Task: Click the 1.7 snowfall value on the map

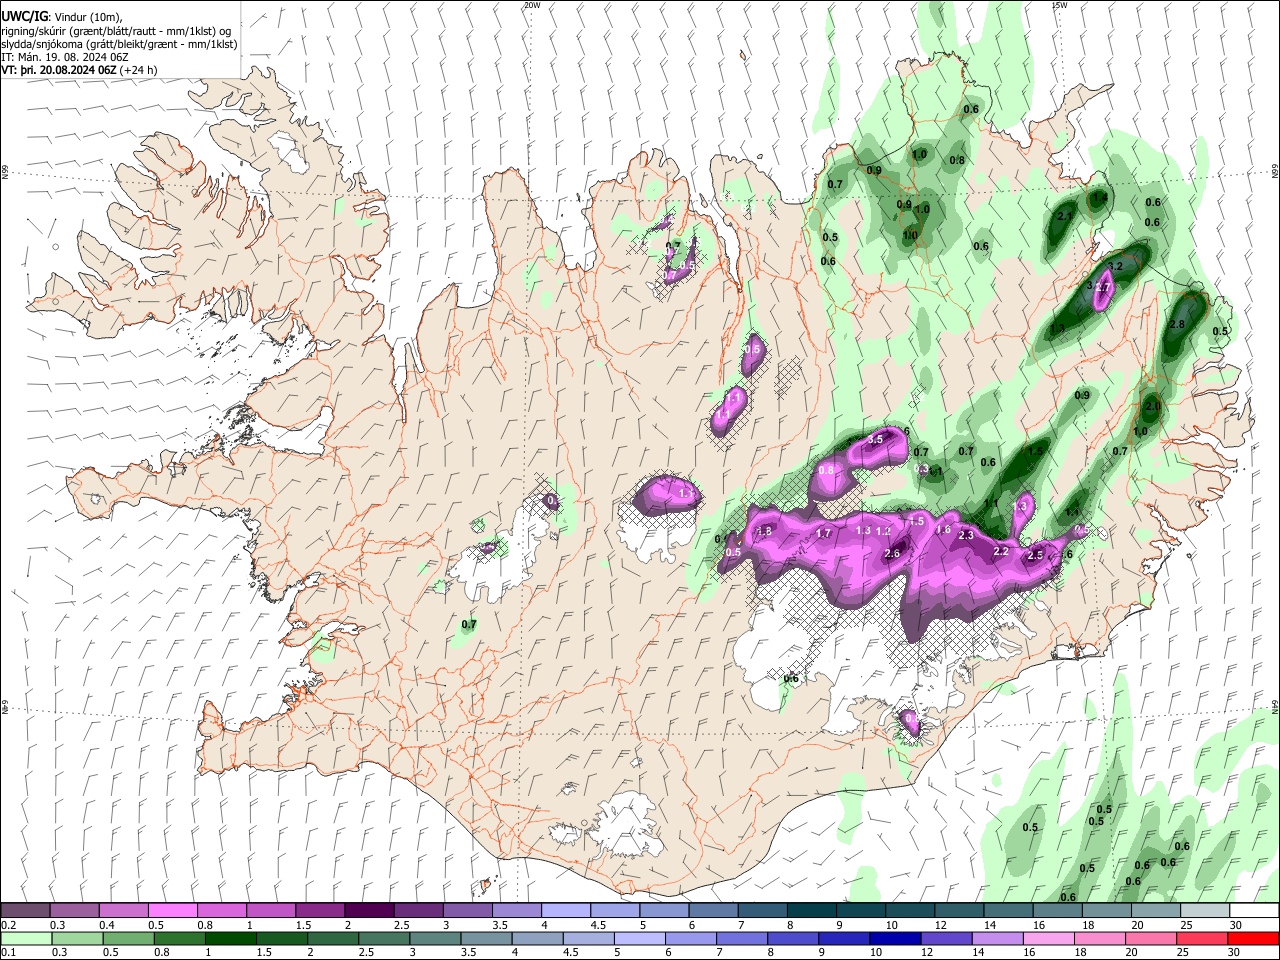Action: tap(824, 534)
